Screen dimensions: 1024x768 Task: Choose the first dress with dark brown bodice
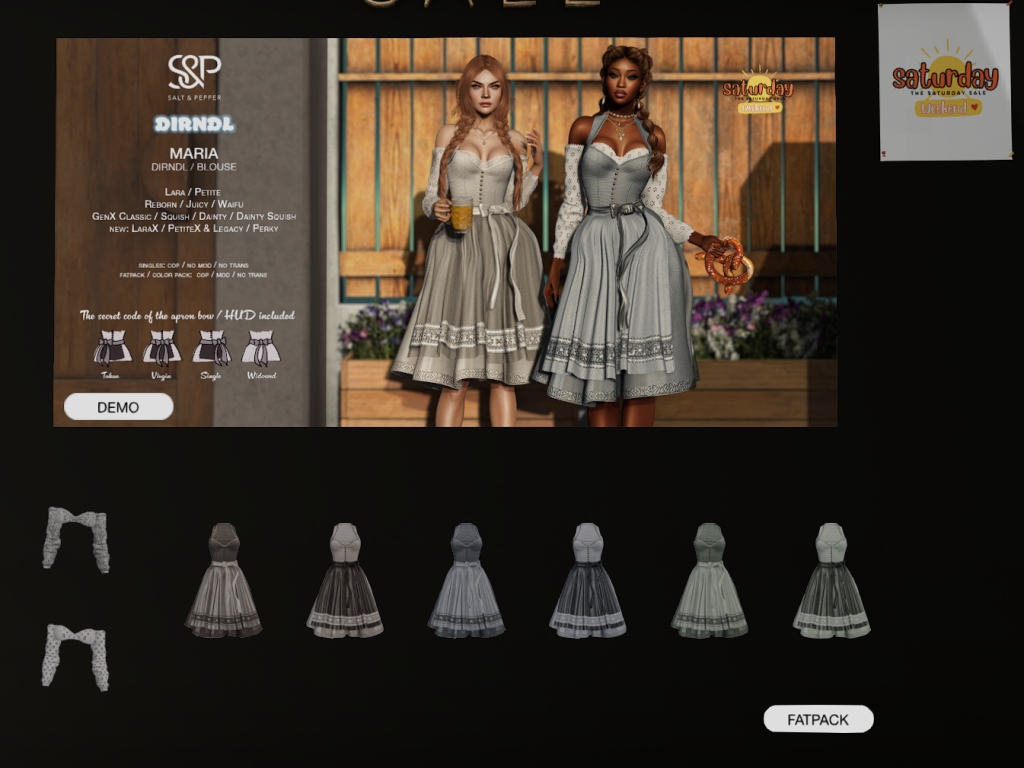(x=223, y=580)
